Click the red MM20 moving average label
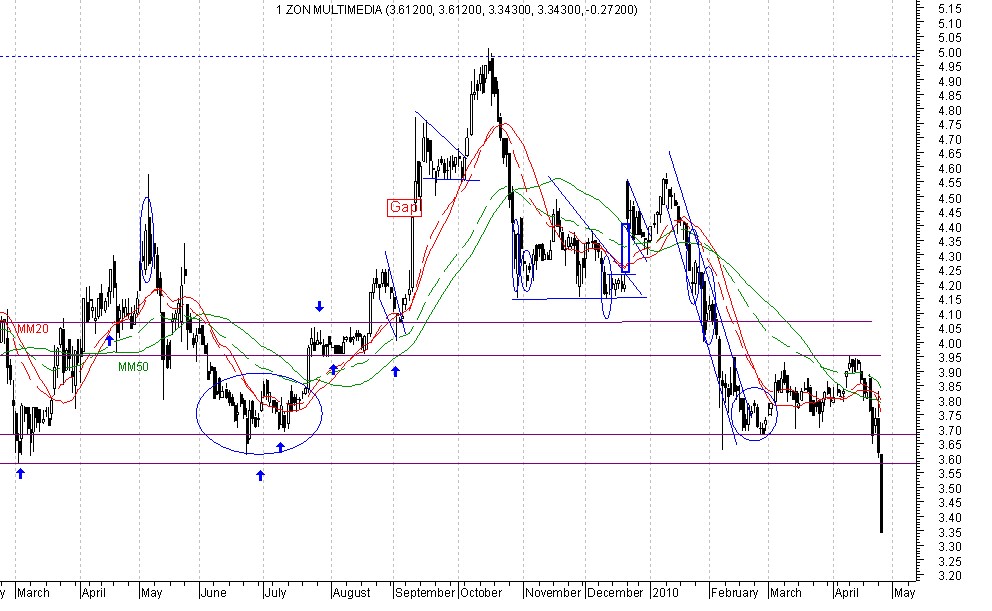Image resolution: width=992 pixels, height=611 pixels. 33,329
